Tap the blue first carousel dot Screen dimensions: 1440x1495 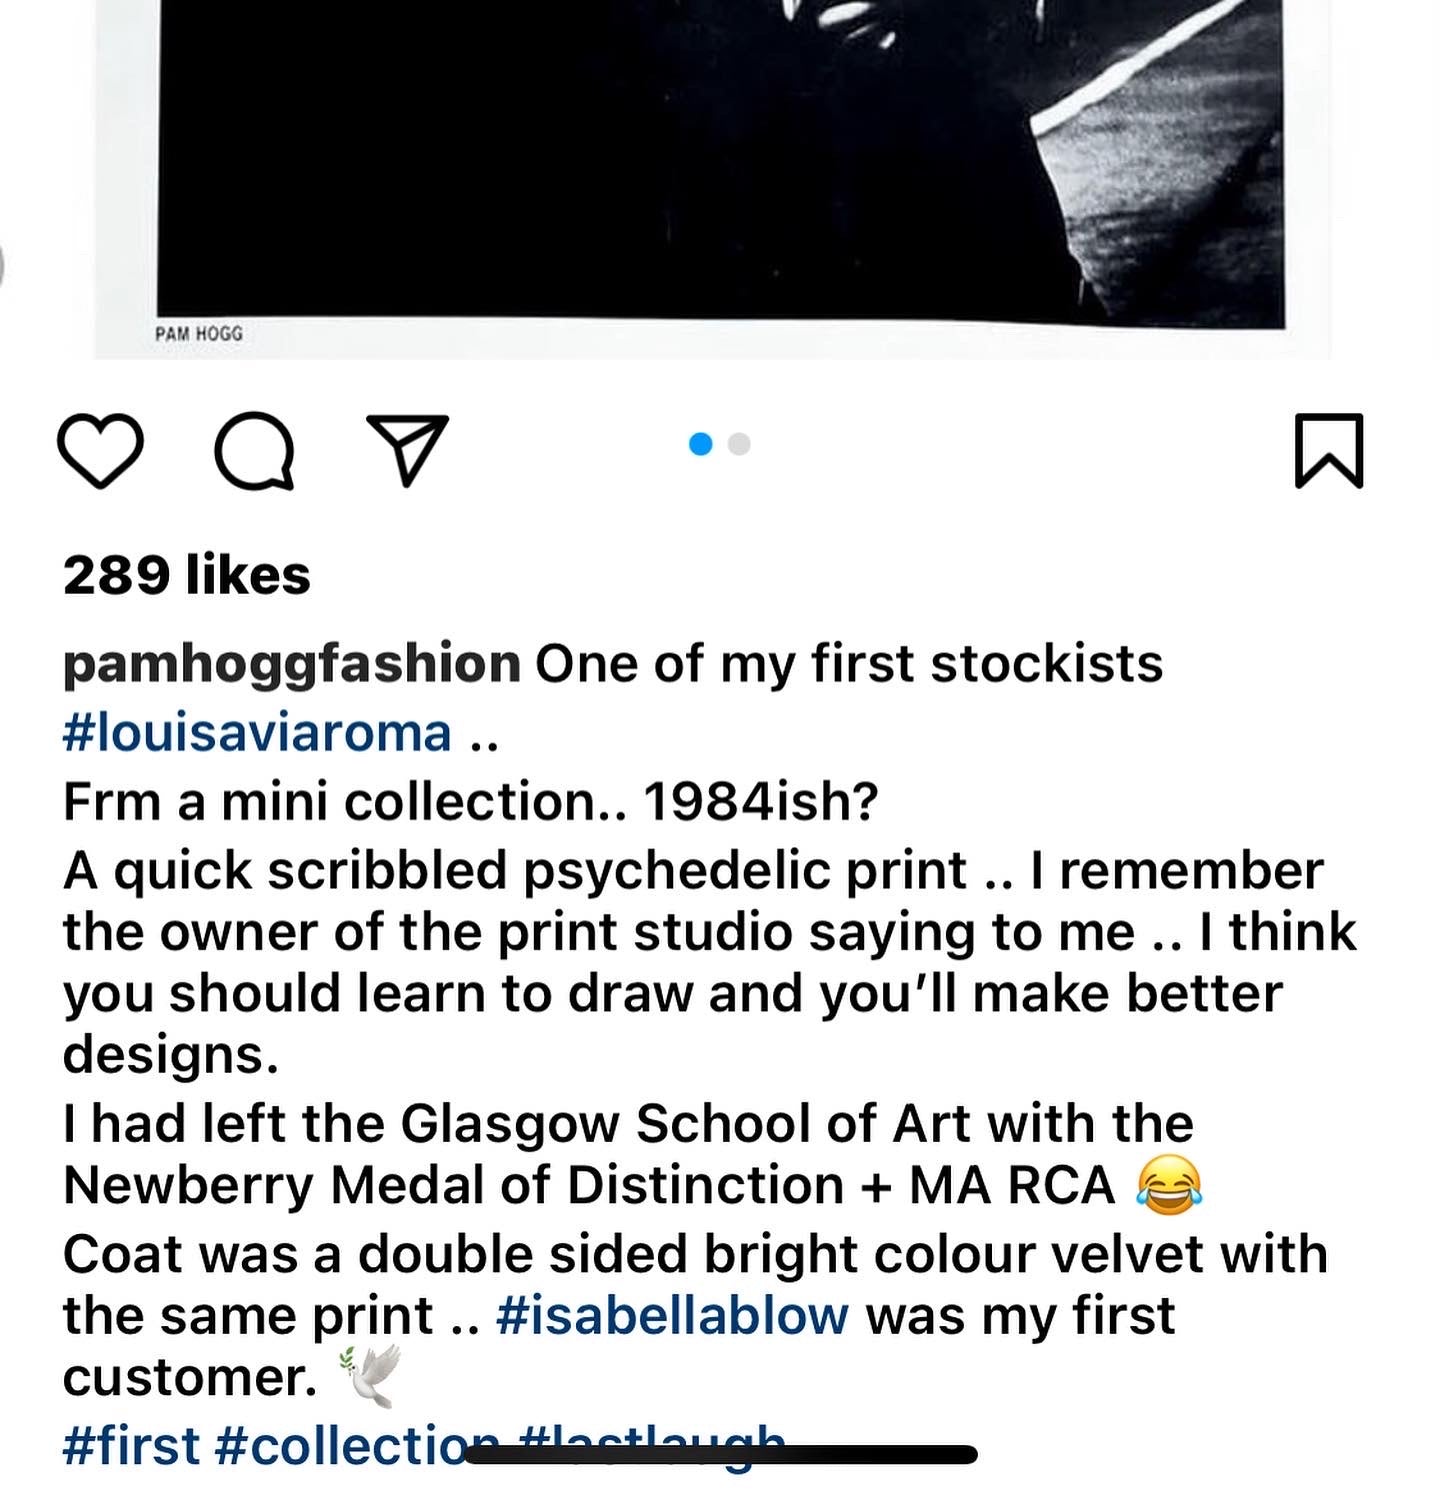pyautogui.click(x=701, y=444)
